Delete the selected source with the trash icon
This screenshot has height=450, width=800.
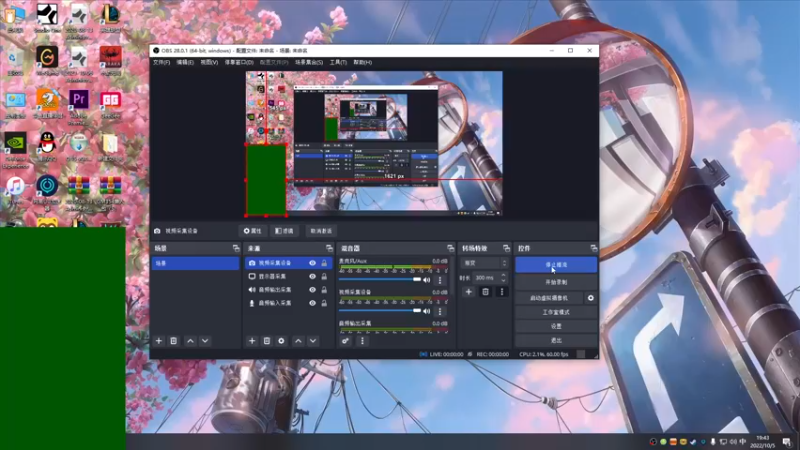point(267,341)
